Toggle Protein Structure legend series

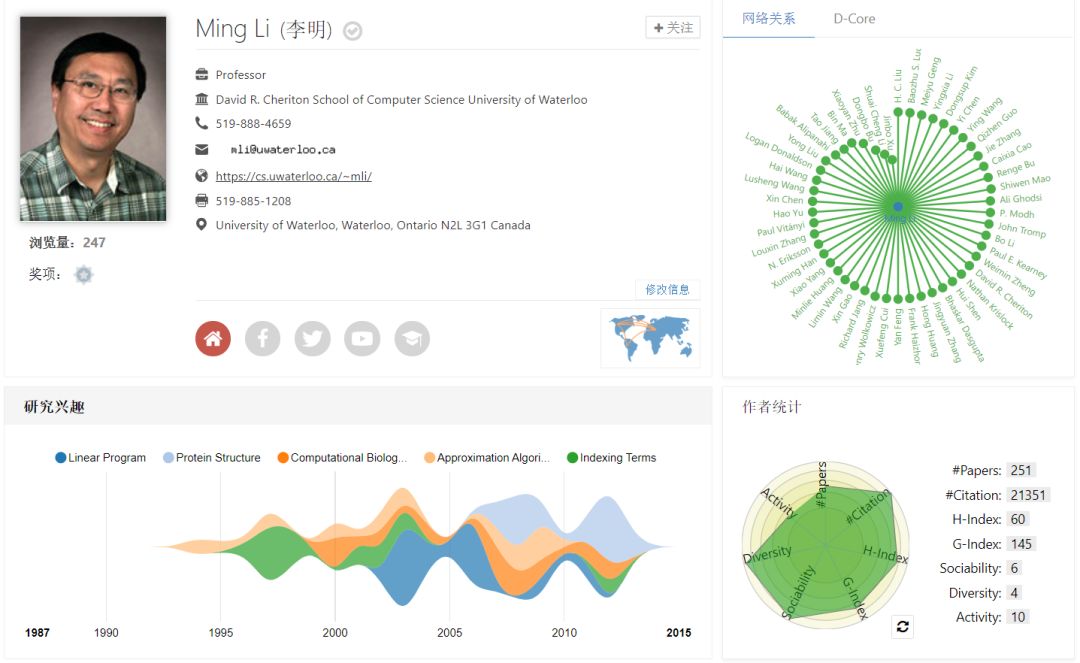[211, 458]
